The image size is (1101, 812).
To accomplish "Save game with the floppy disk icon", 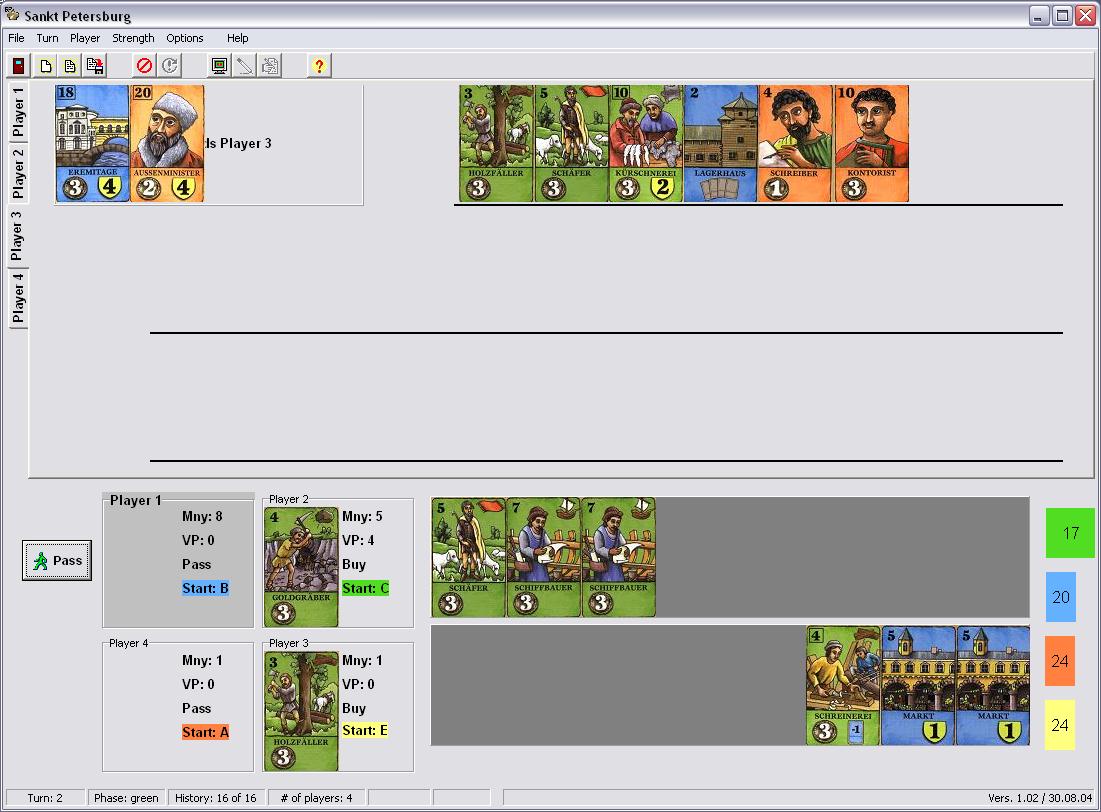I will click(95, 66).
